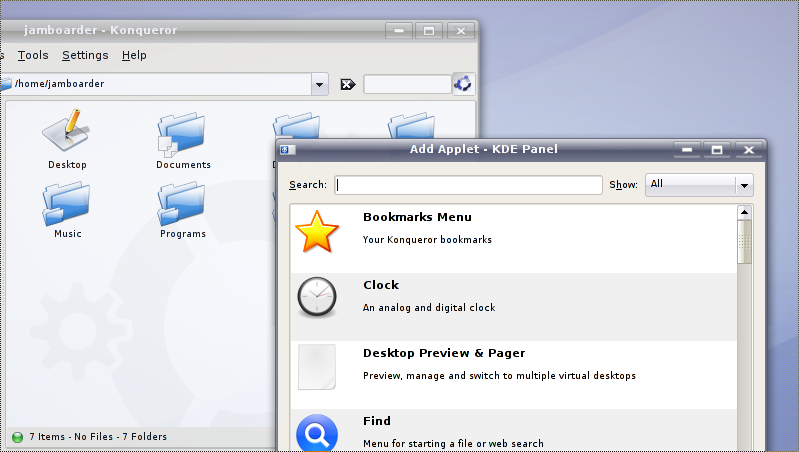The image size is (799, 452).
Task: Minimize the Konqueror window
Action: click(x=399, y=31)
